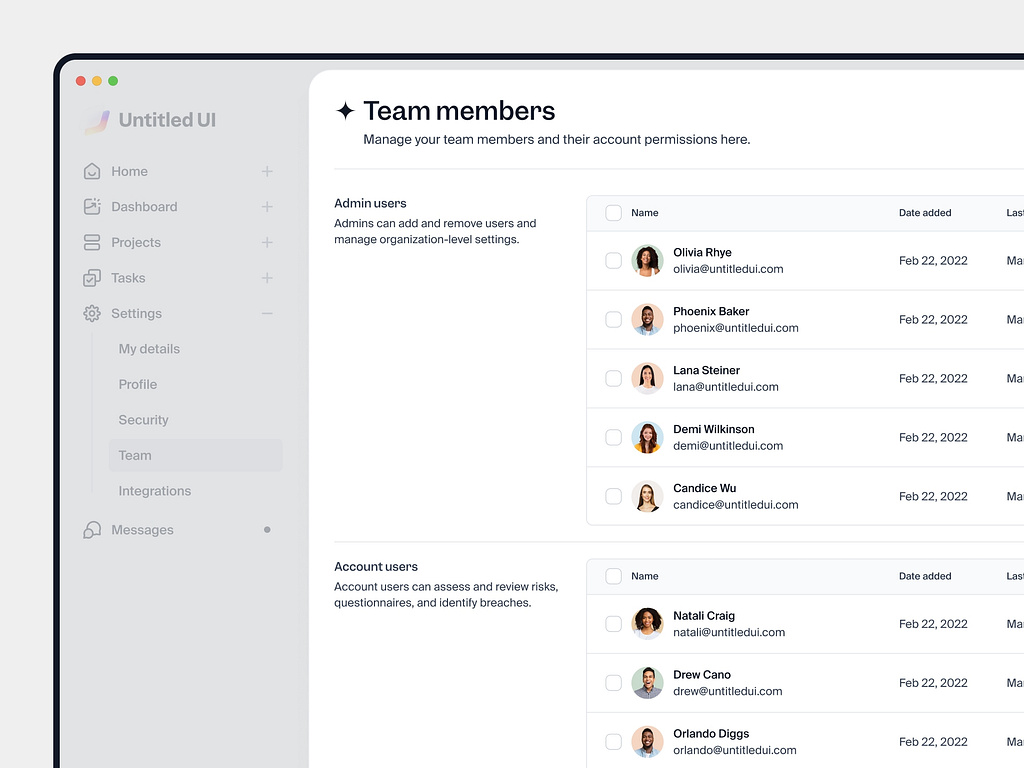Click Phoenix Baker's email address
The image size is (1024, 768).
pos(736,328)
